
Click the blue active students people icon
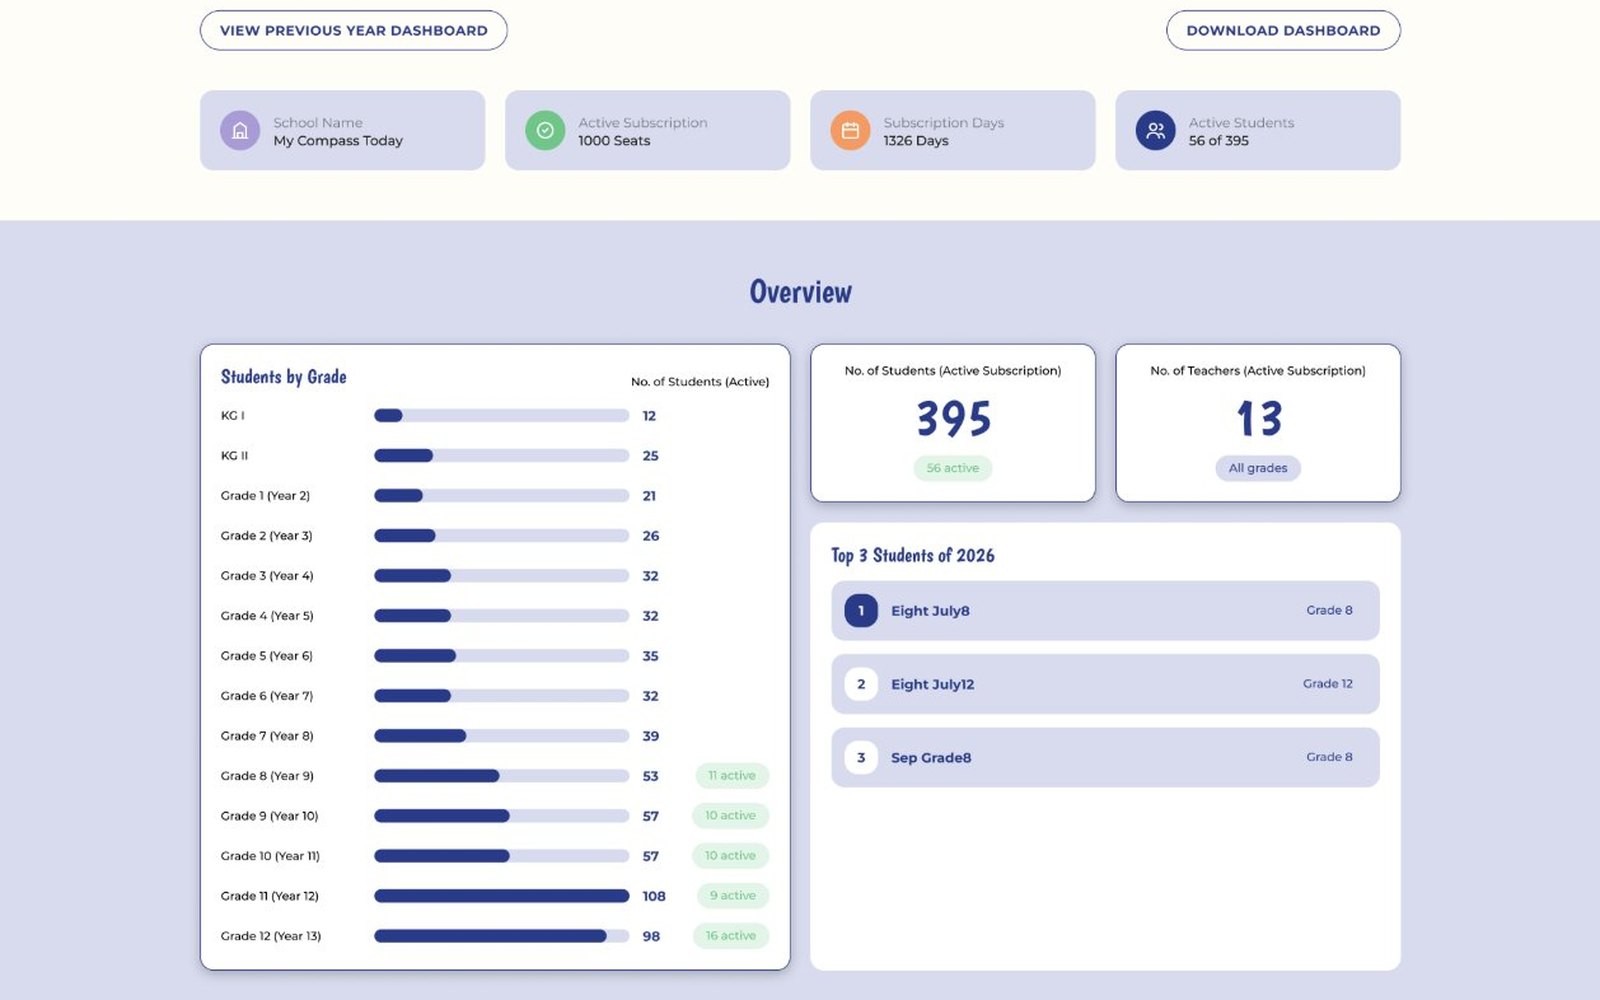coord(1155,130)
